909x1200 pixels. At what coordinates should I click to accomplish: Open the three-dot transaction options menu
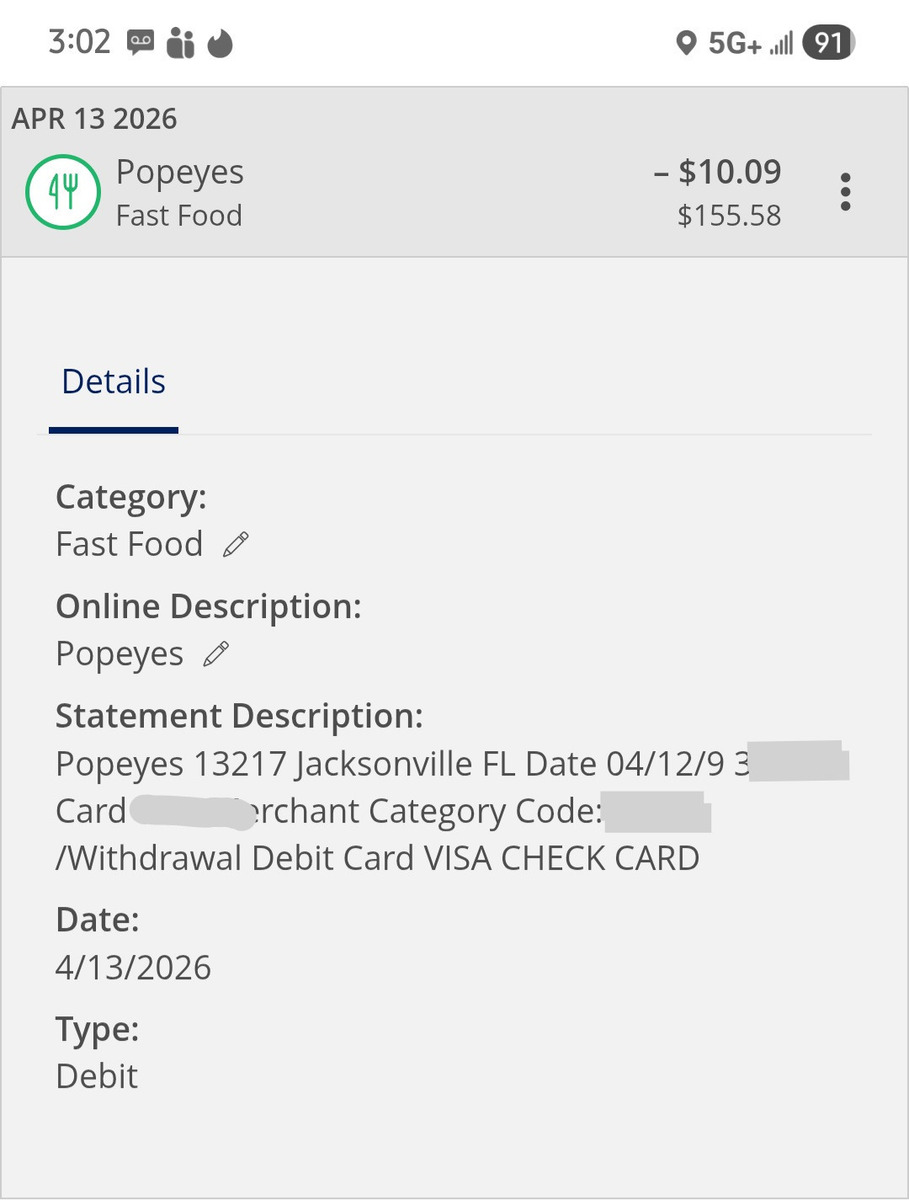[x=845, y=192]
